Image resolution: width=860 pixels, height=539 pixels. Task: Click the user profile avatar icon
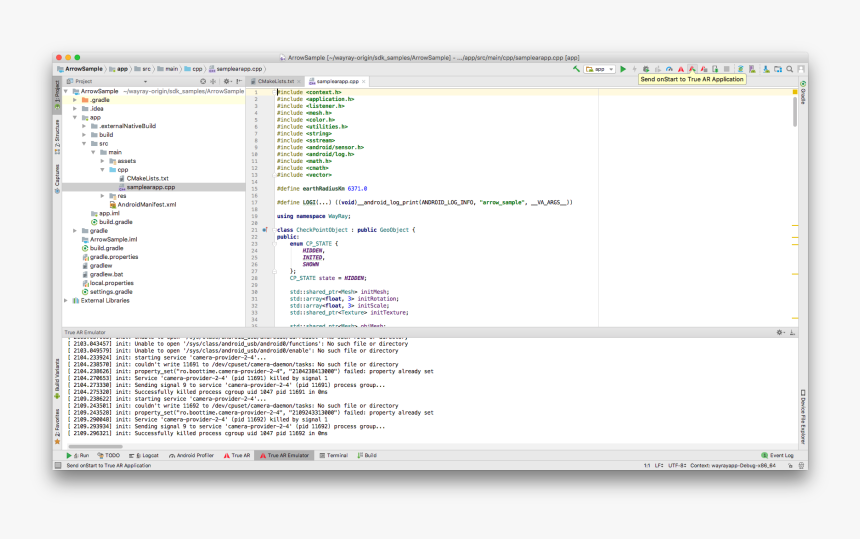tap(801, 69)
